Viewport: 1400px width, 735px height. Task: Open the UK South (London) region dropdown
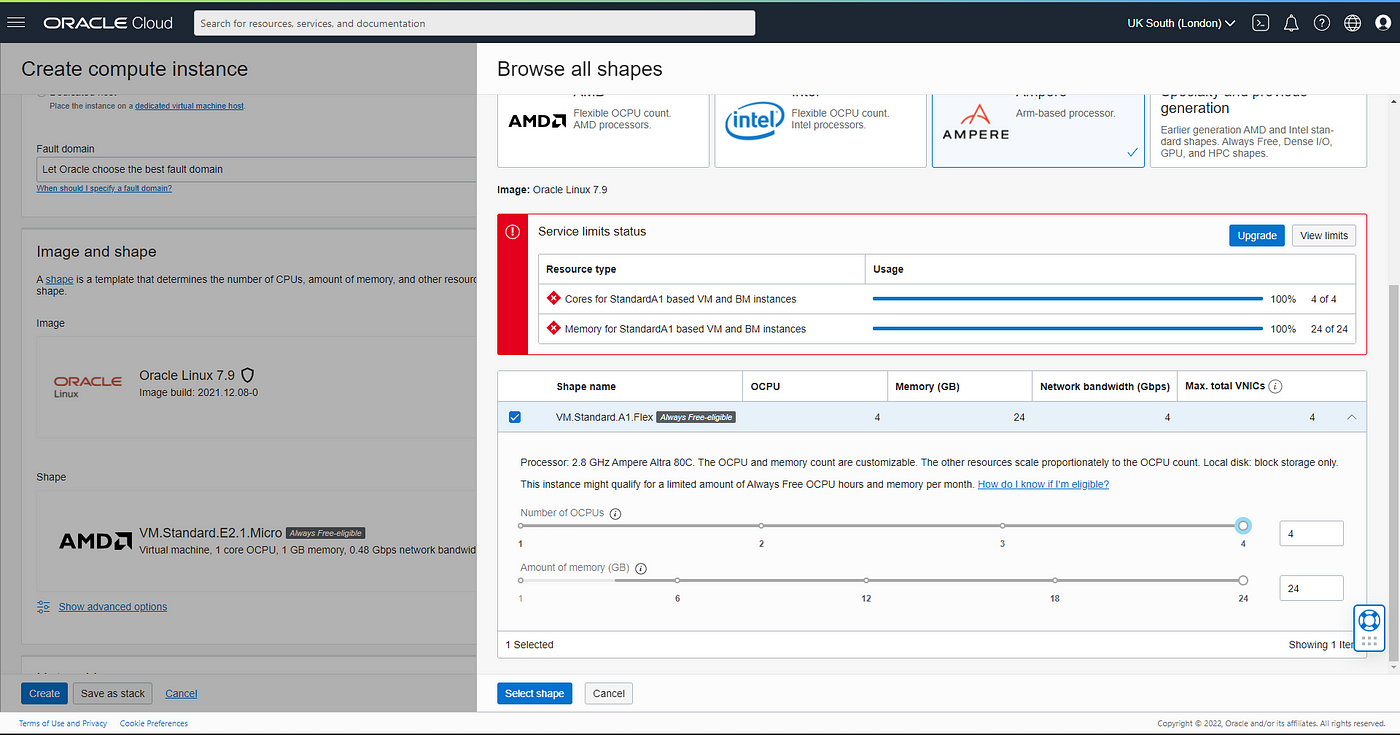pyautogui.click(x=1181, y=23)
